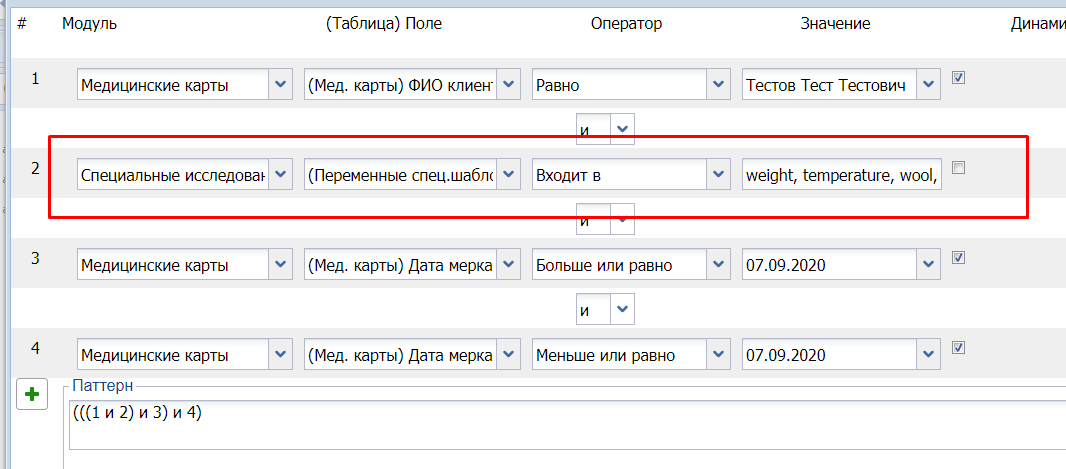Screen dimensions: 1066x469
Task: Expand the '(Переменные спец.шаблона)' field dropdown
Action: pyautogui.click(x=508, y=175)
